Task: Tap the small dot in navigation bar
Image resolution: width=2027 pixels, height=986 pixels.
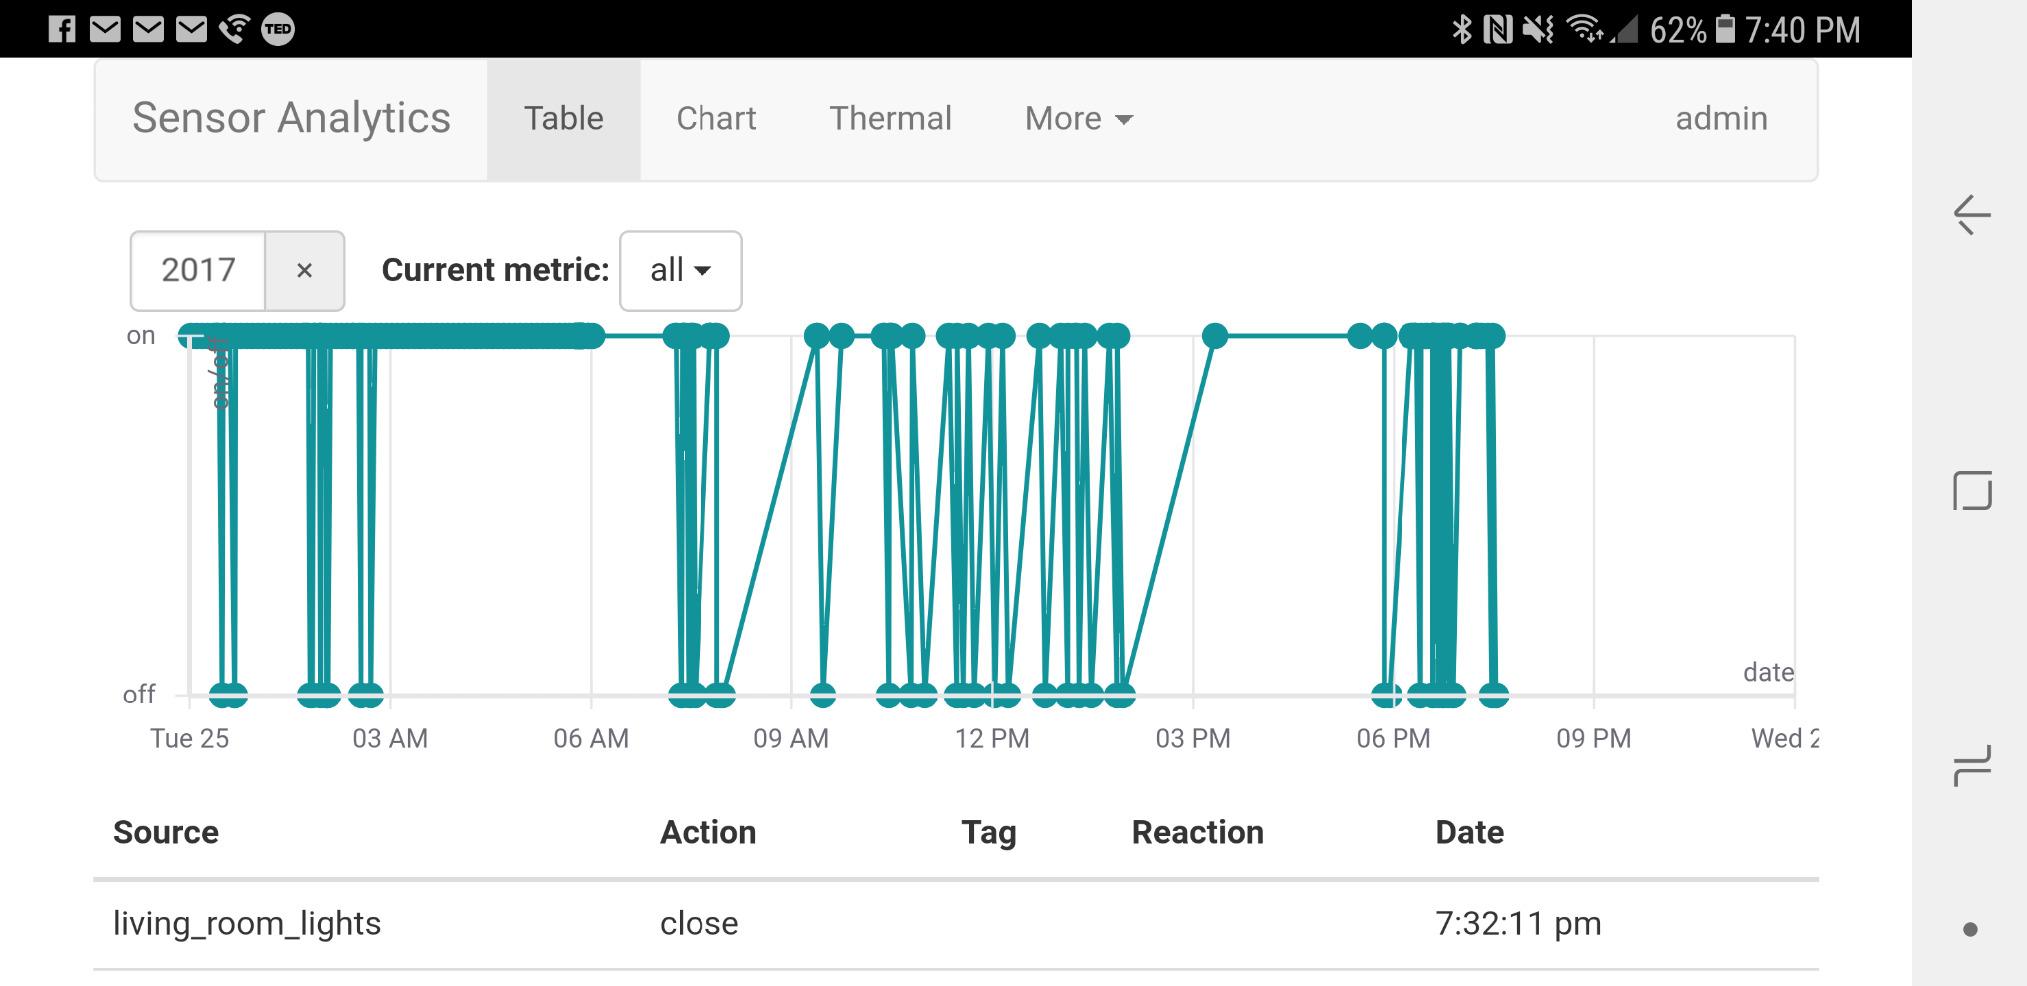Action: (1970, 930)
